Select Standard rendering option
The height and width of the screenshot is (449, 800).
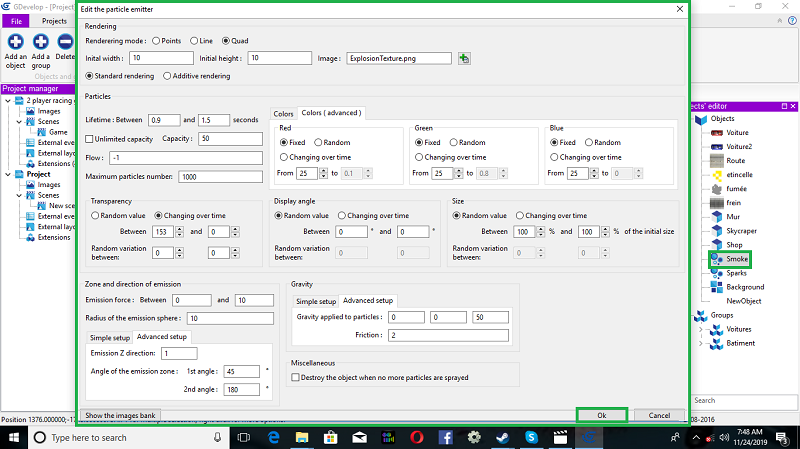89,76
